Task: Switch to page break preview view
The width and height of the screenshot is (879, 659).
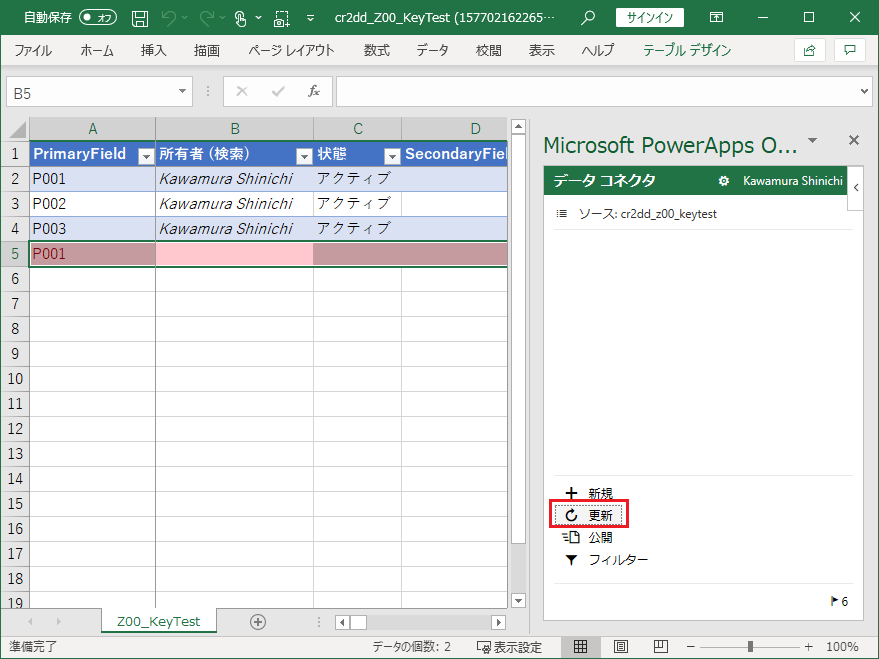Action: tap(660, 646)
